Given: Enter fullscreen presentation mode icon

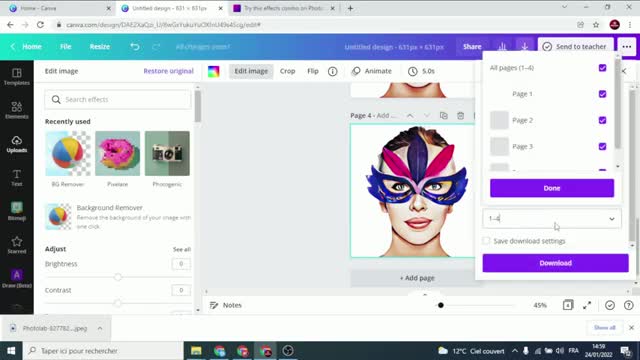Looking at the screenshot, I should click(x=587, y=305).
